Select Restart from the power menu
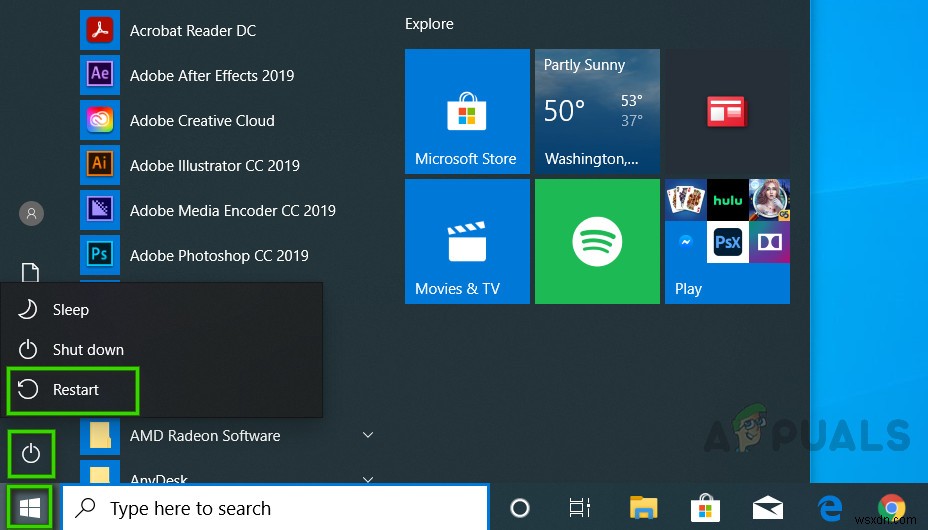 (162, 390)
